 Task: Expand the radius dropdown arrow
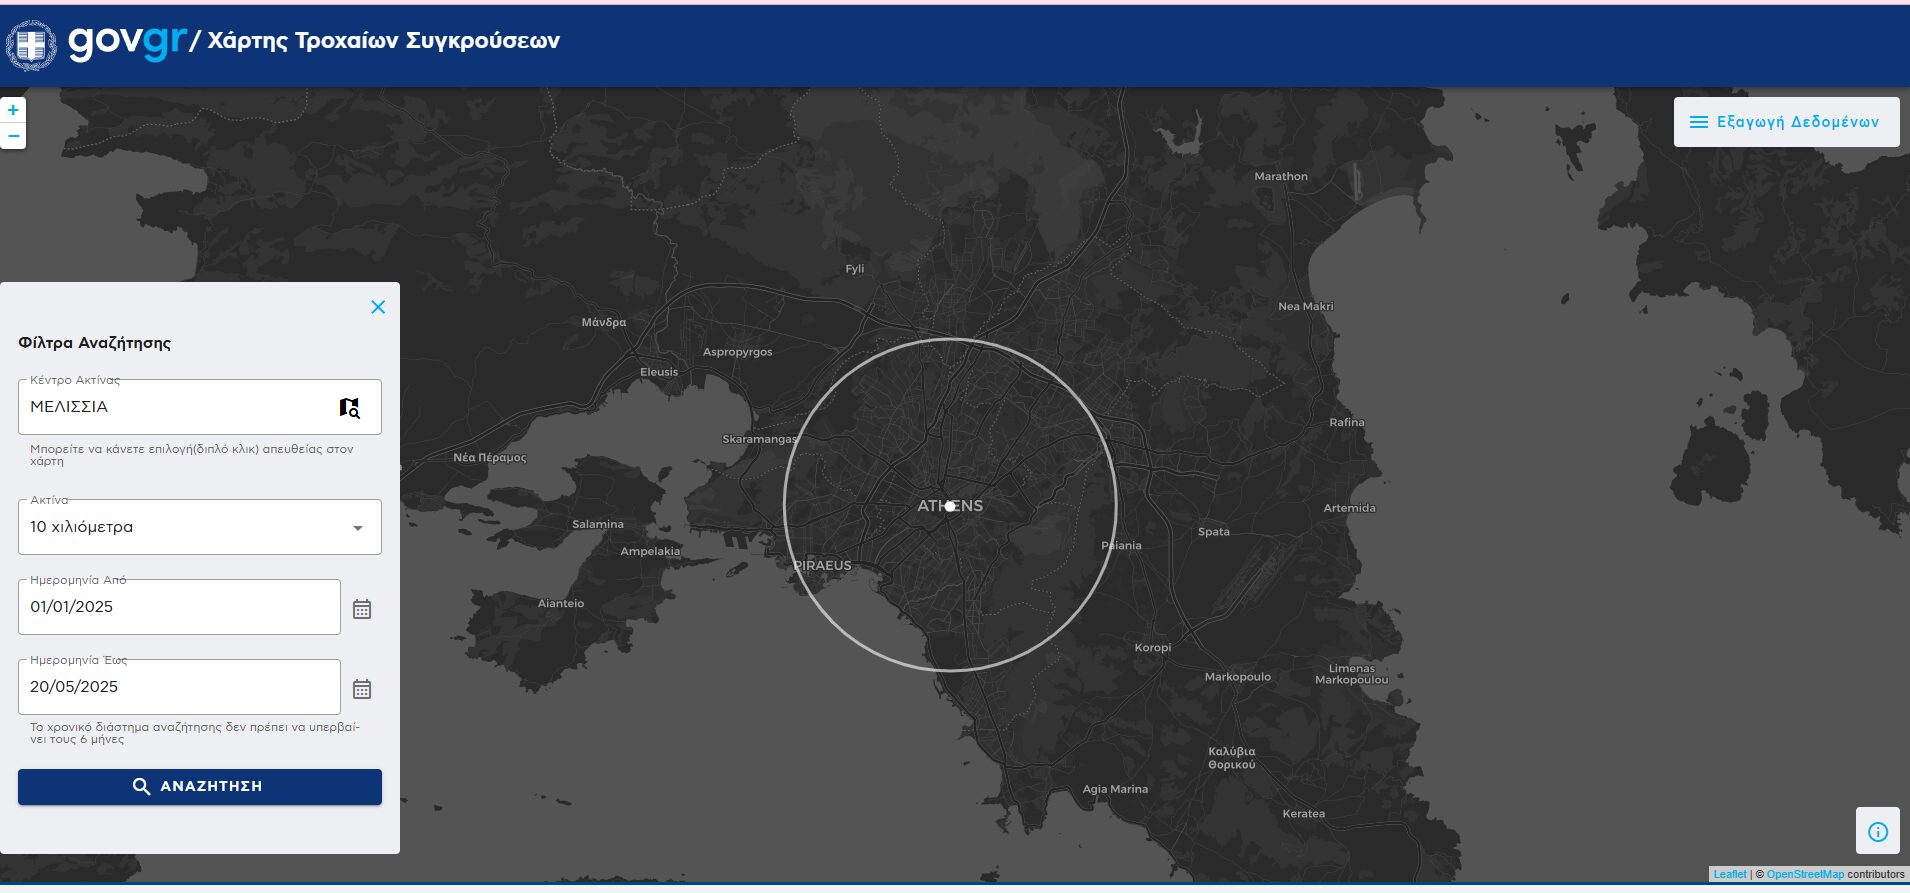358,528
